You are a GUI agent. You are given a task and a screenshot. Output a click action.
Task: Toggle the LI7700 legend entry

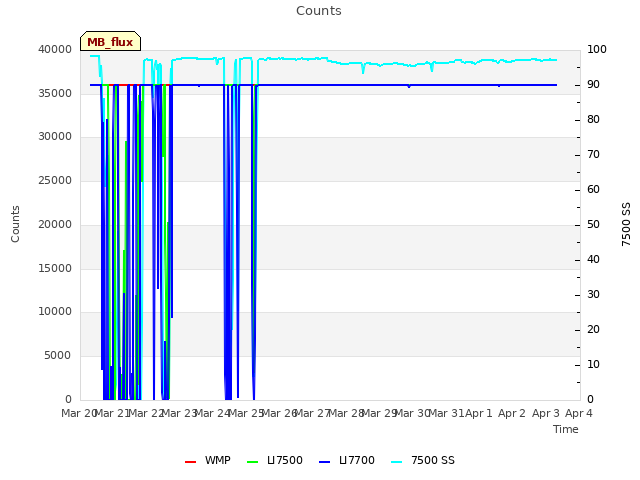tap(347, 460)
